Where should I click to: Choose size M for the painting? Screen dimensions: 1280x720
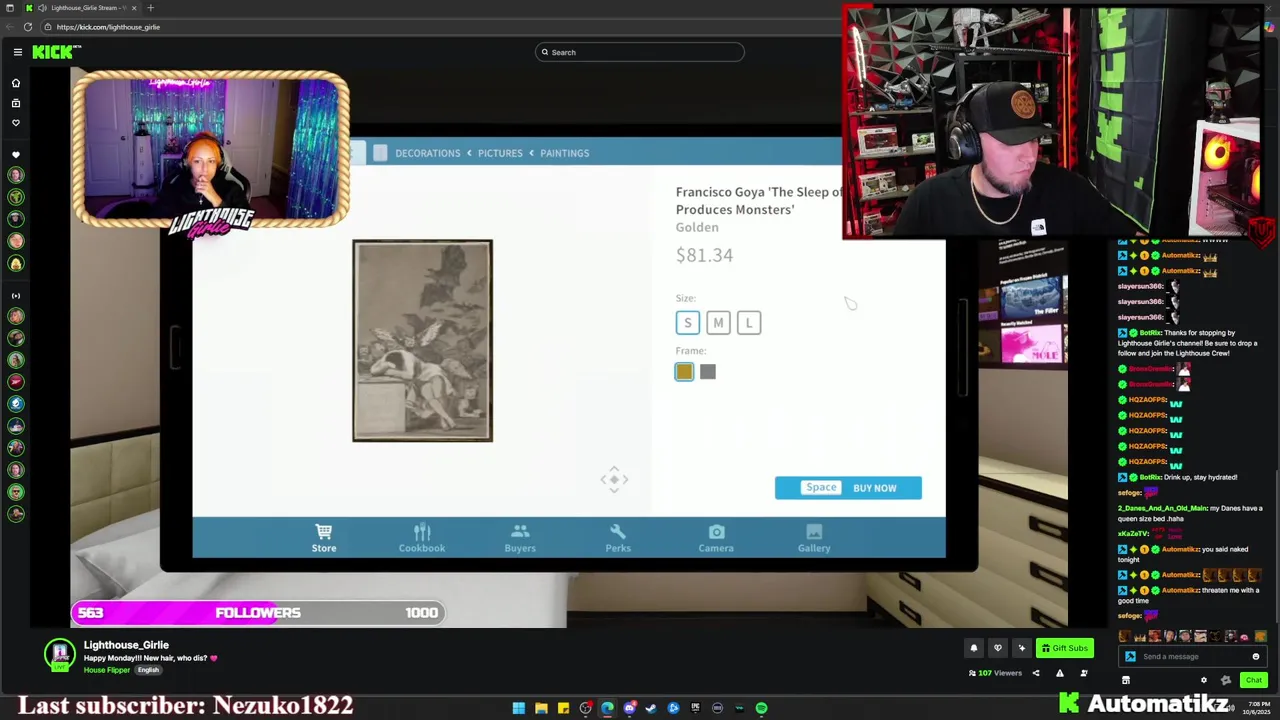pos(718,323)
